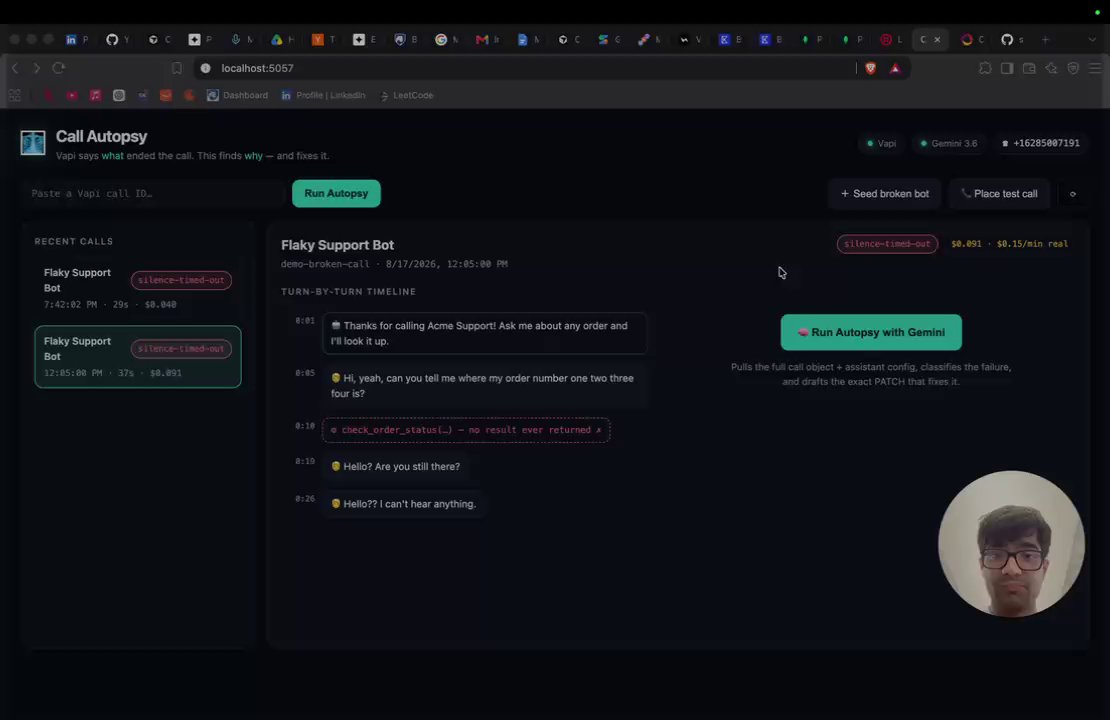The height and width of the screenshot is (720, 1110).
Task: Click Run Autopsy with Gemini button
Action: coord(871,332)
